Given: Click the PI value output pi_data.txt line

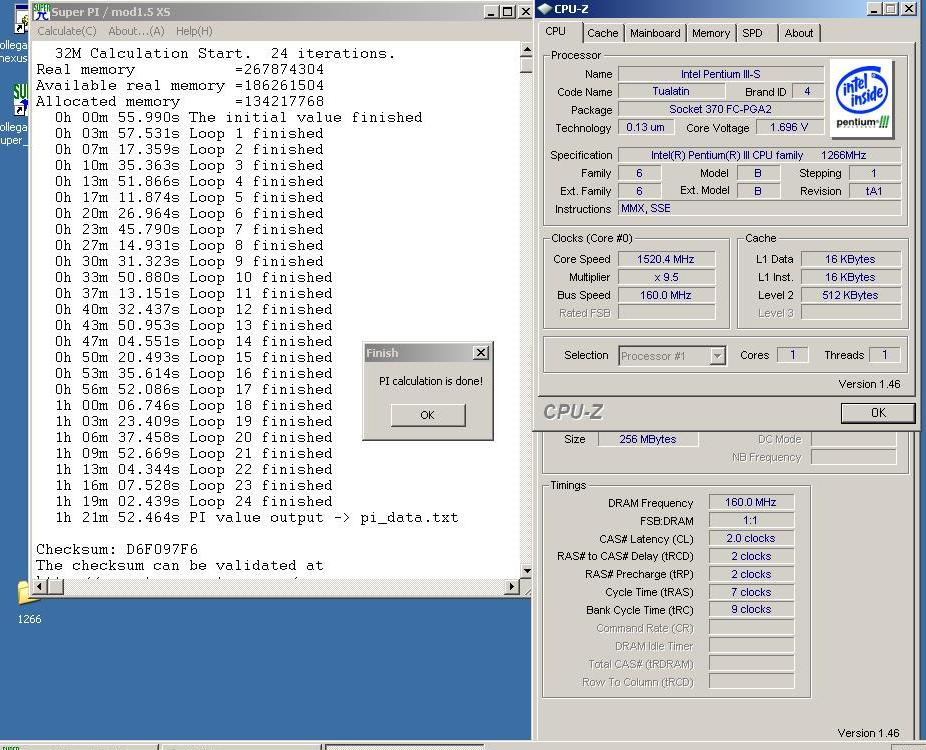Looking at the screenshot, I should 257,517.
